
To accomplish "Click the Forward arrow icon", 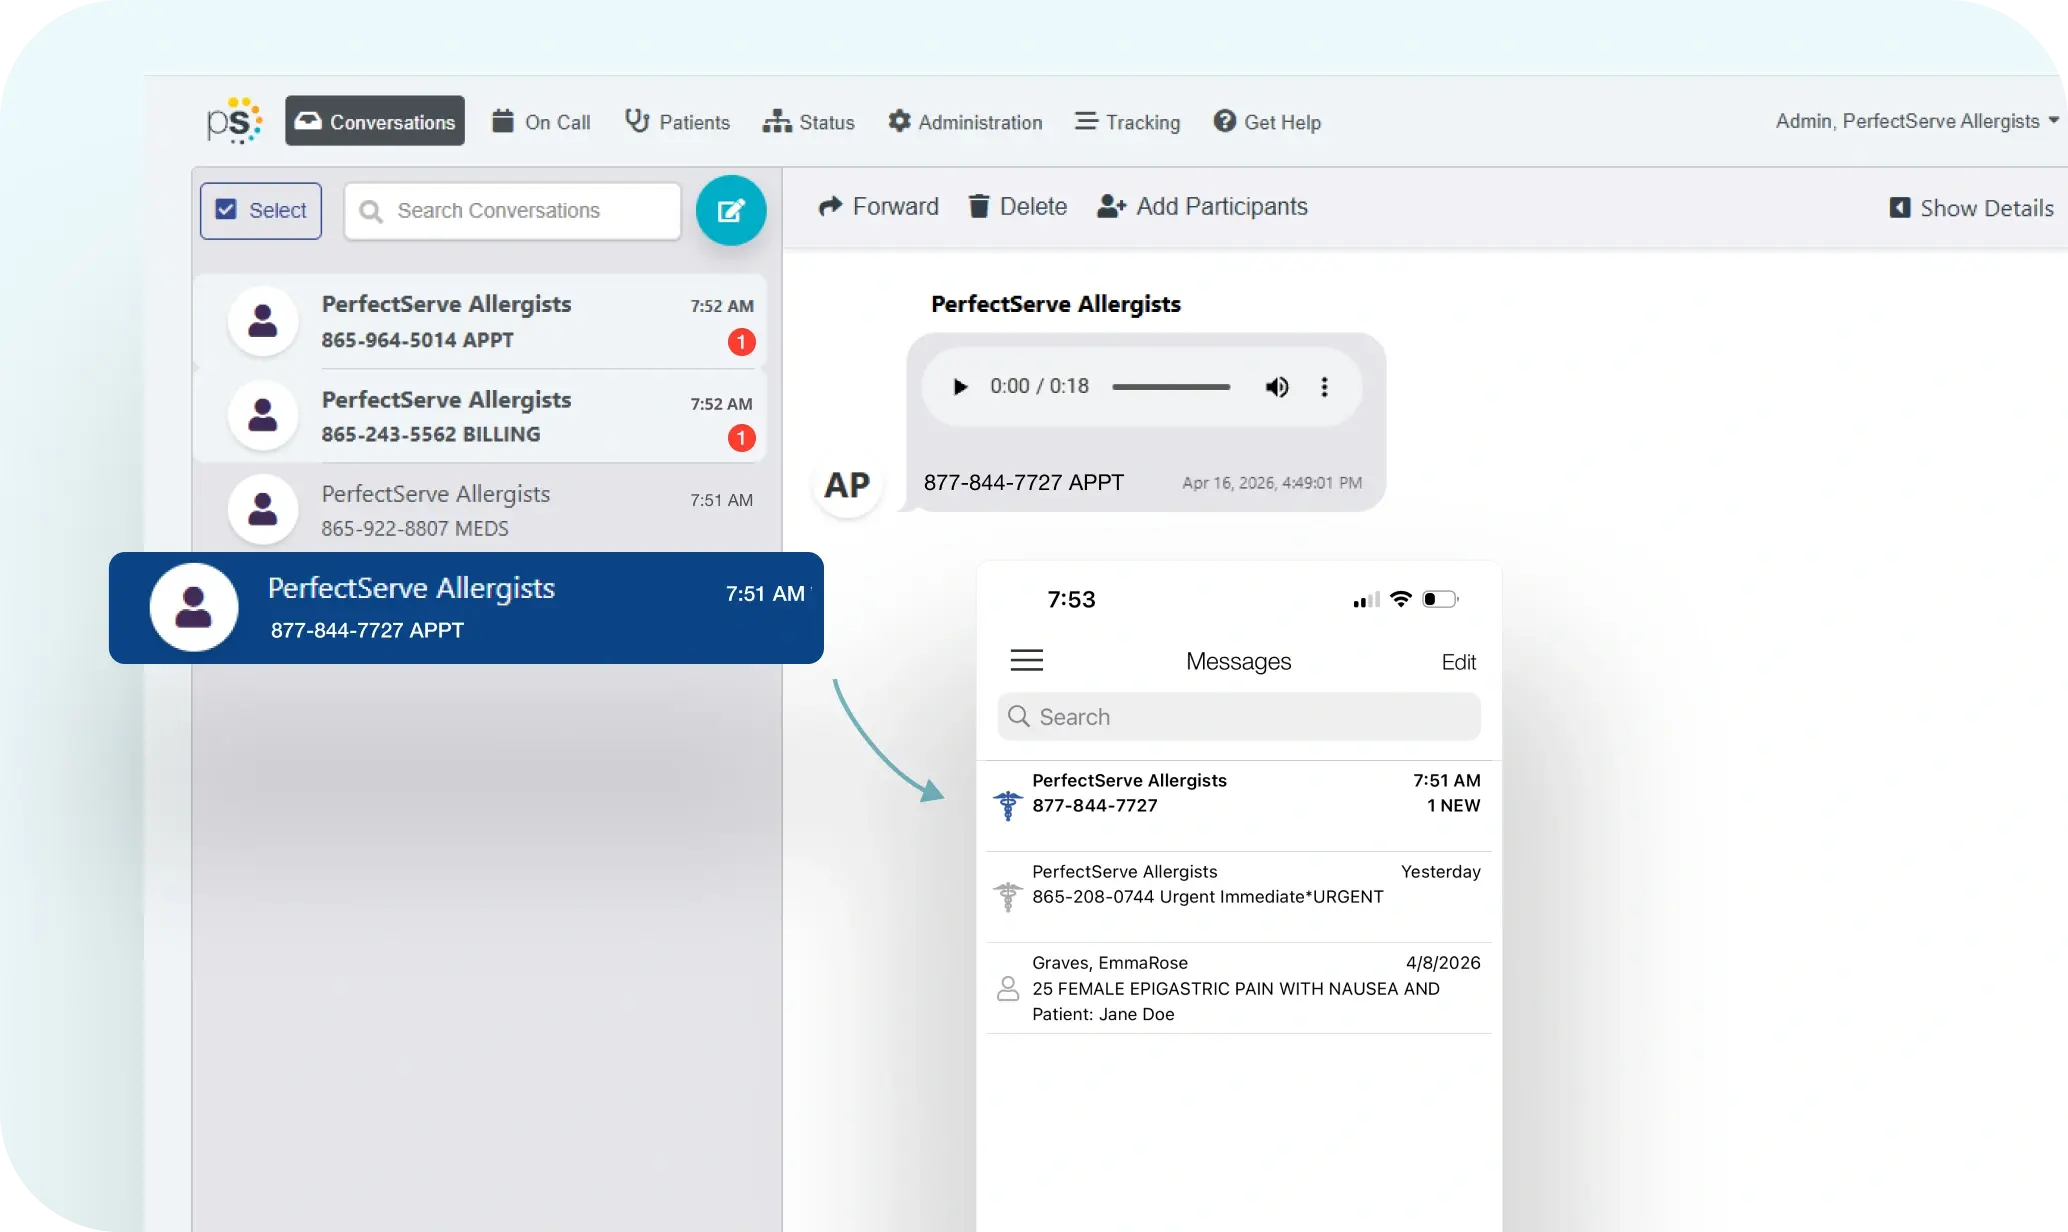I will tap(830, 207).
